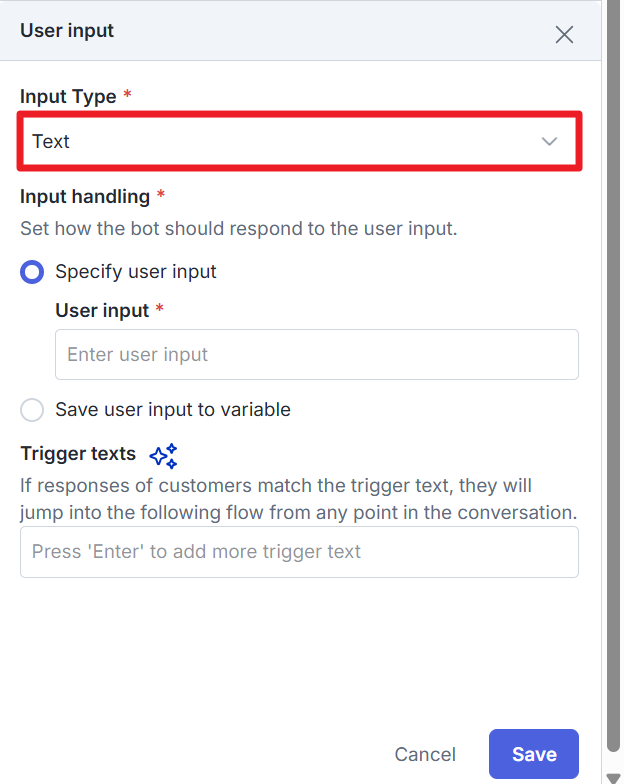Focus the Enter user input text field
624x784 pixels.
[316, 355]
